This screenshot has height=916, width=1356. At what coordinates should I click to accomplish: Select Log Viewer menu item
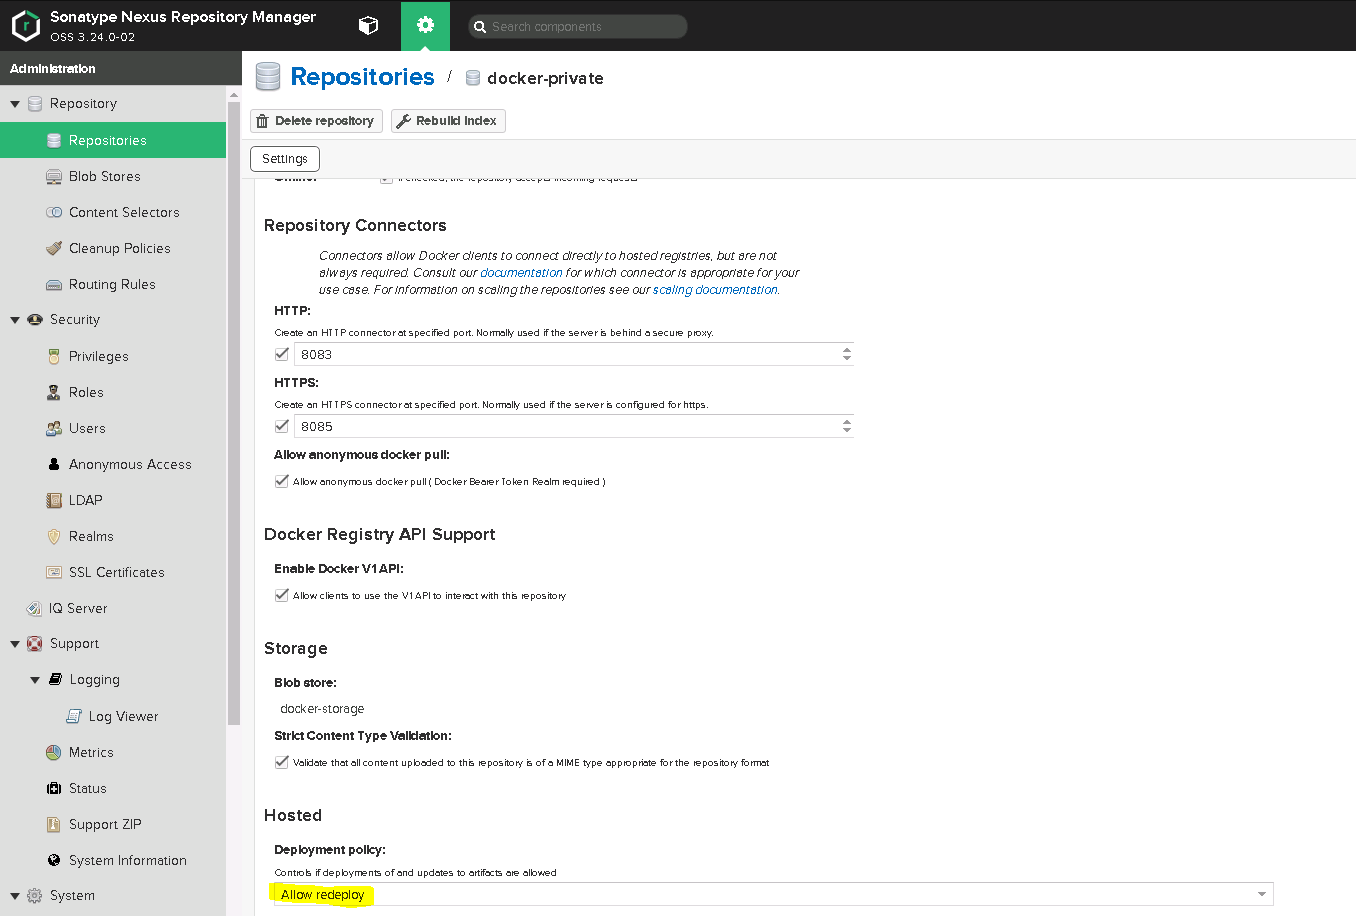[113, 716]
